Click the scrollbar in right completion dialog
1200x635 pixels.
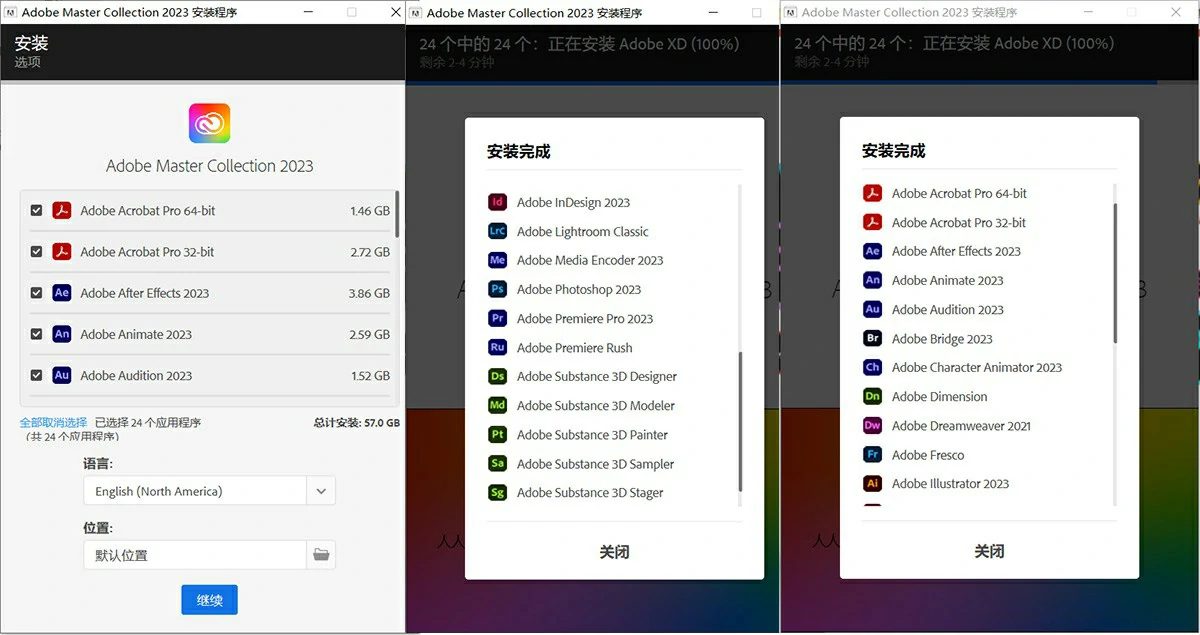(1116, 274)
